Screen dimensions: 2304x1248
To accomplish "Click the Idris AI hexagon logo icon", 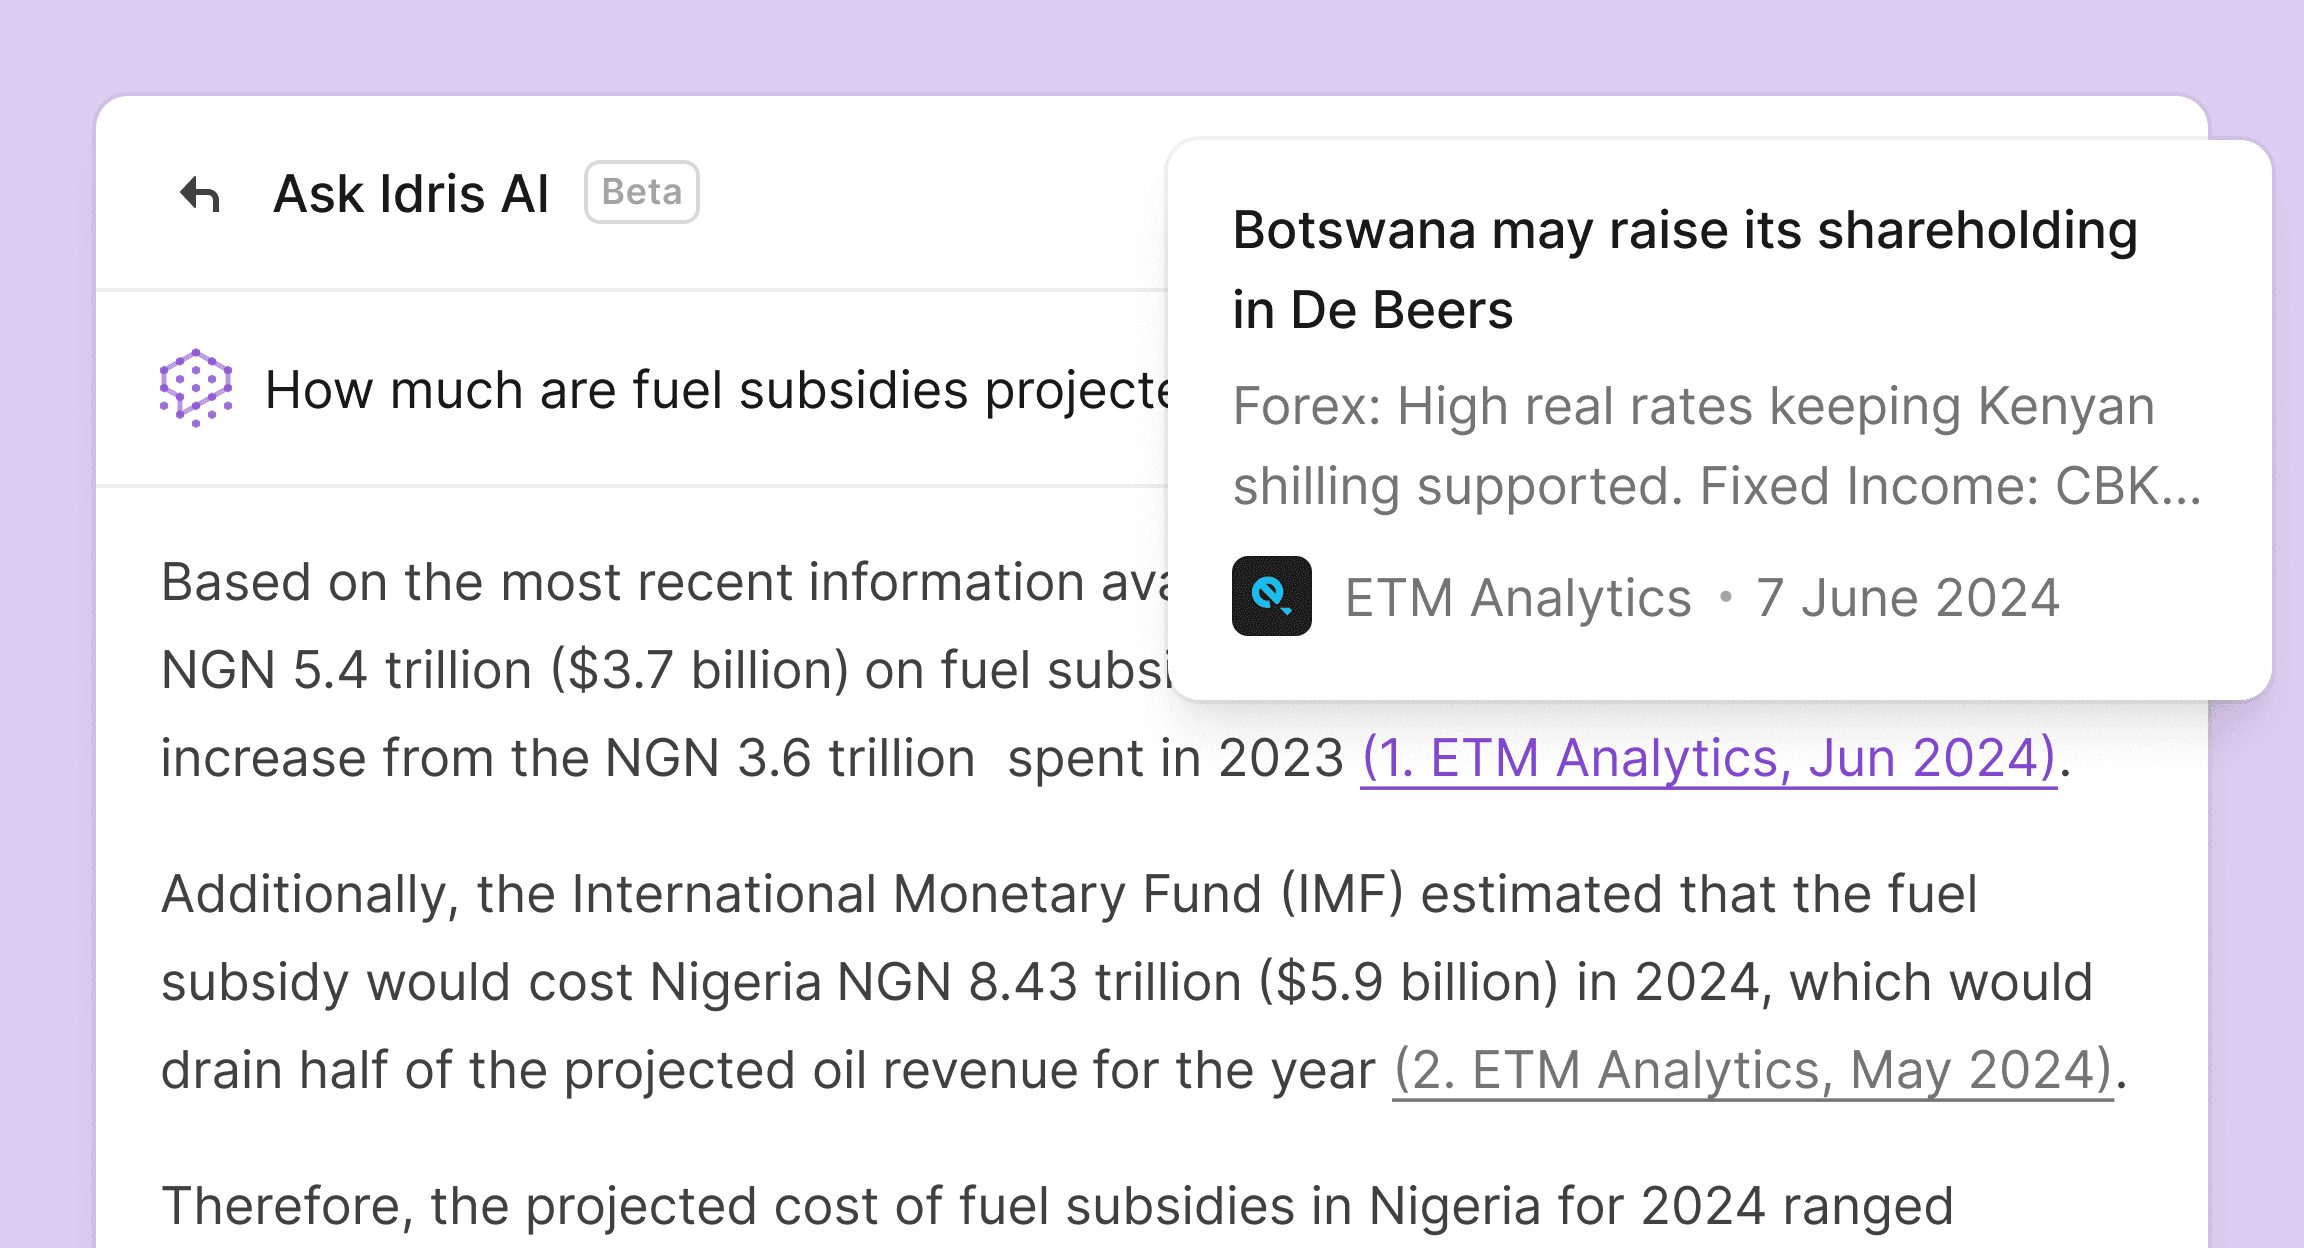I will coord(196,388).
